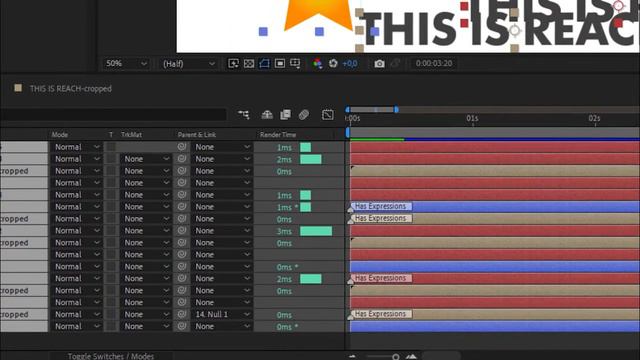
Task: Click pick whip icon in 14. Null 1 row
Action: coord(182,314)
